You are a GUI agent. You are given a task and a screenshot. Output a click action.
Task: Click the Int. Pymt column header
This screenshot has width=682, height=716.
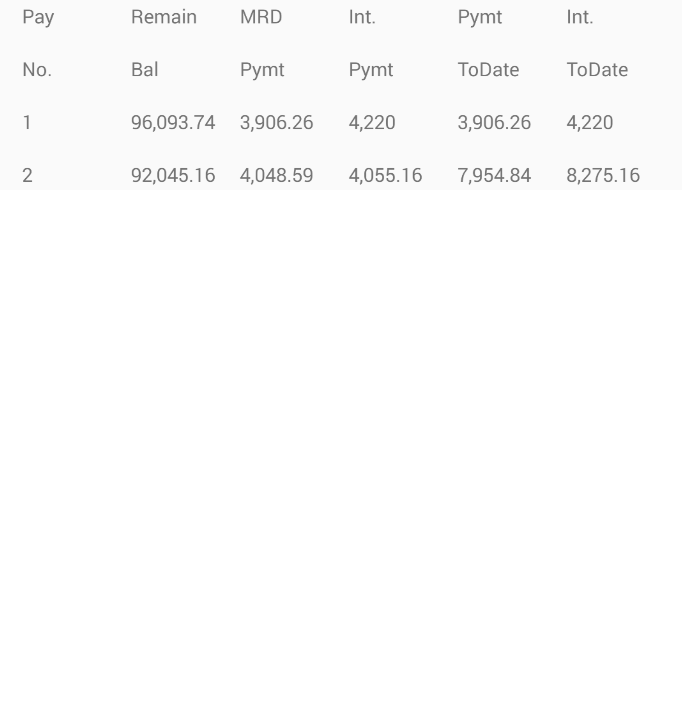click(370, 43)
